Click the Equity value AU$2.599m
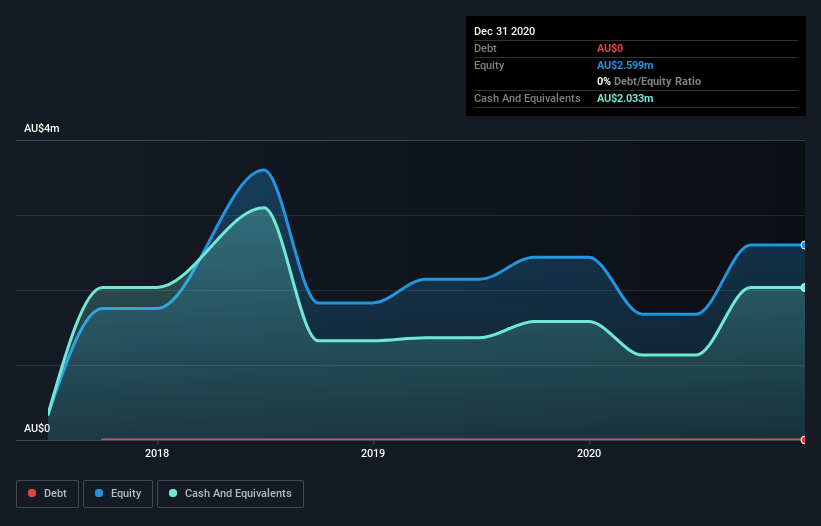 [625, 65]
